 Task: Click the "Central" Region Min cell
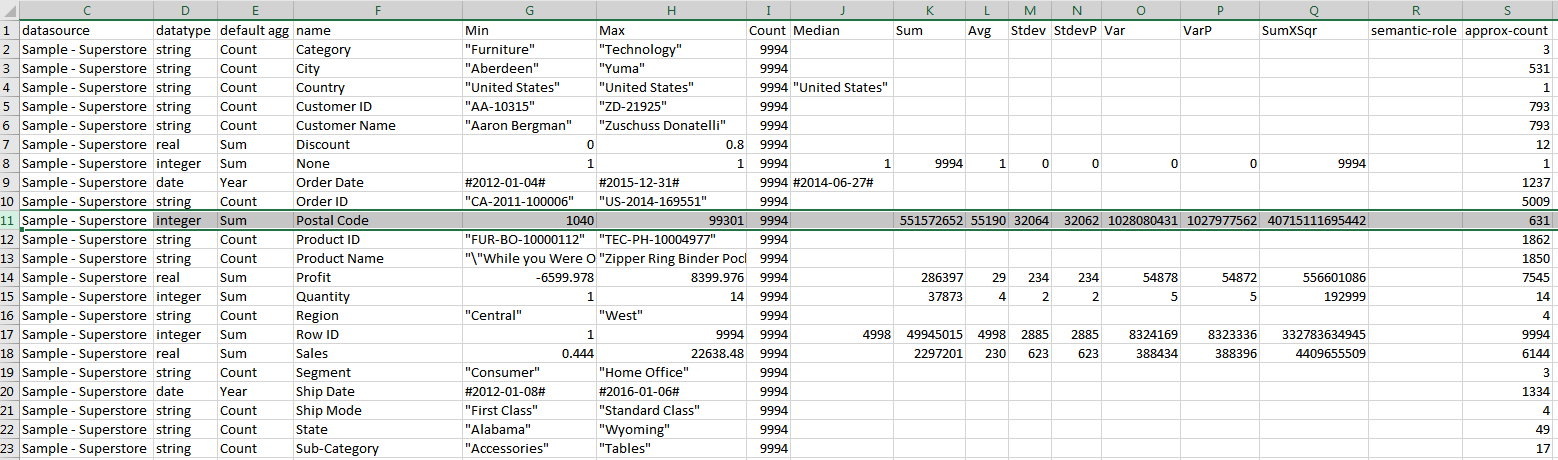[529, 315]
